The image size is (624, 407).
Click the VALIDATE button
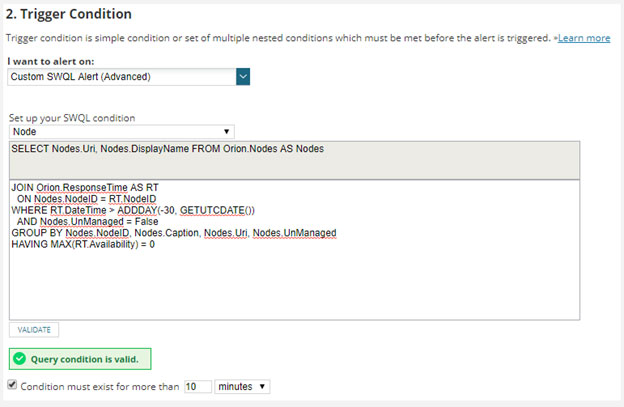pos(34,330)
